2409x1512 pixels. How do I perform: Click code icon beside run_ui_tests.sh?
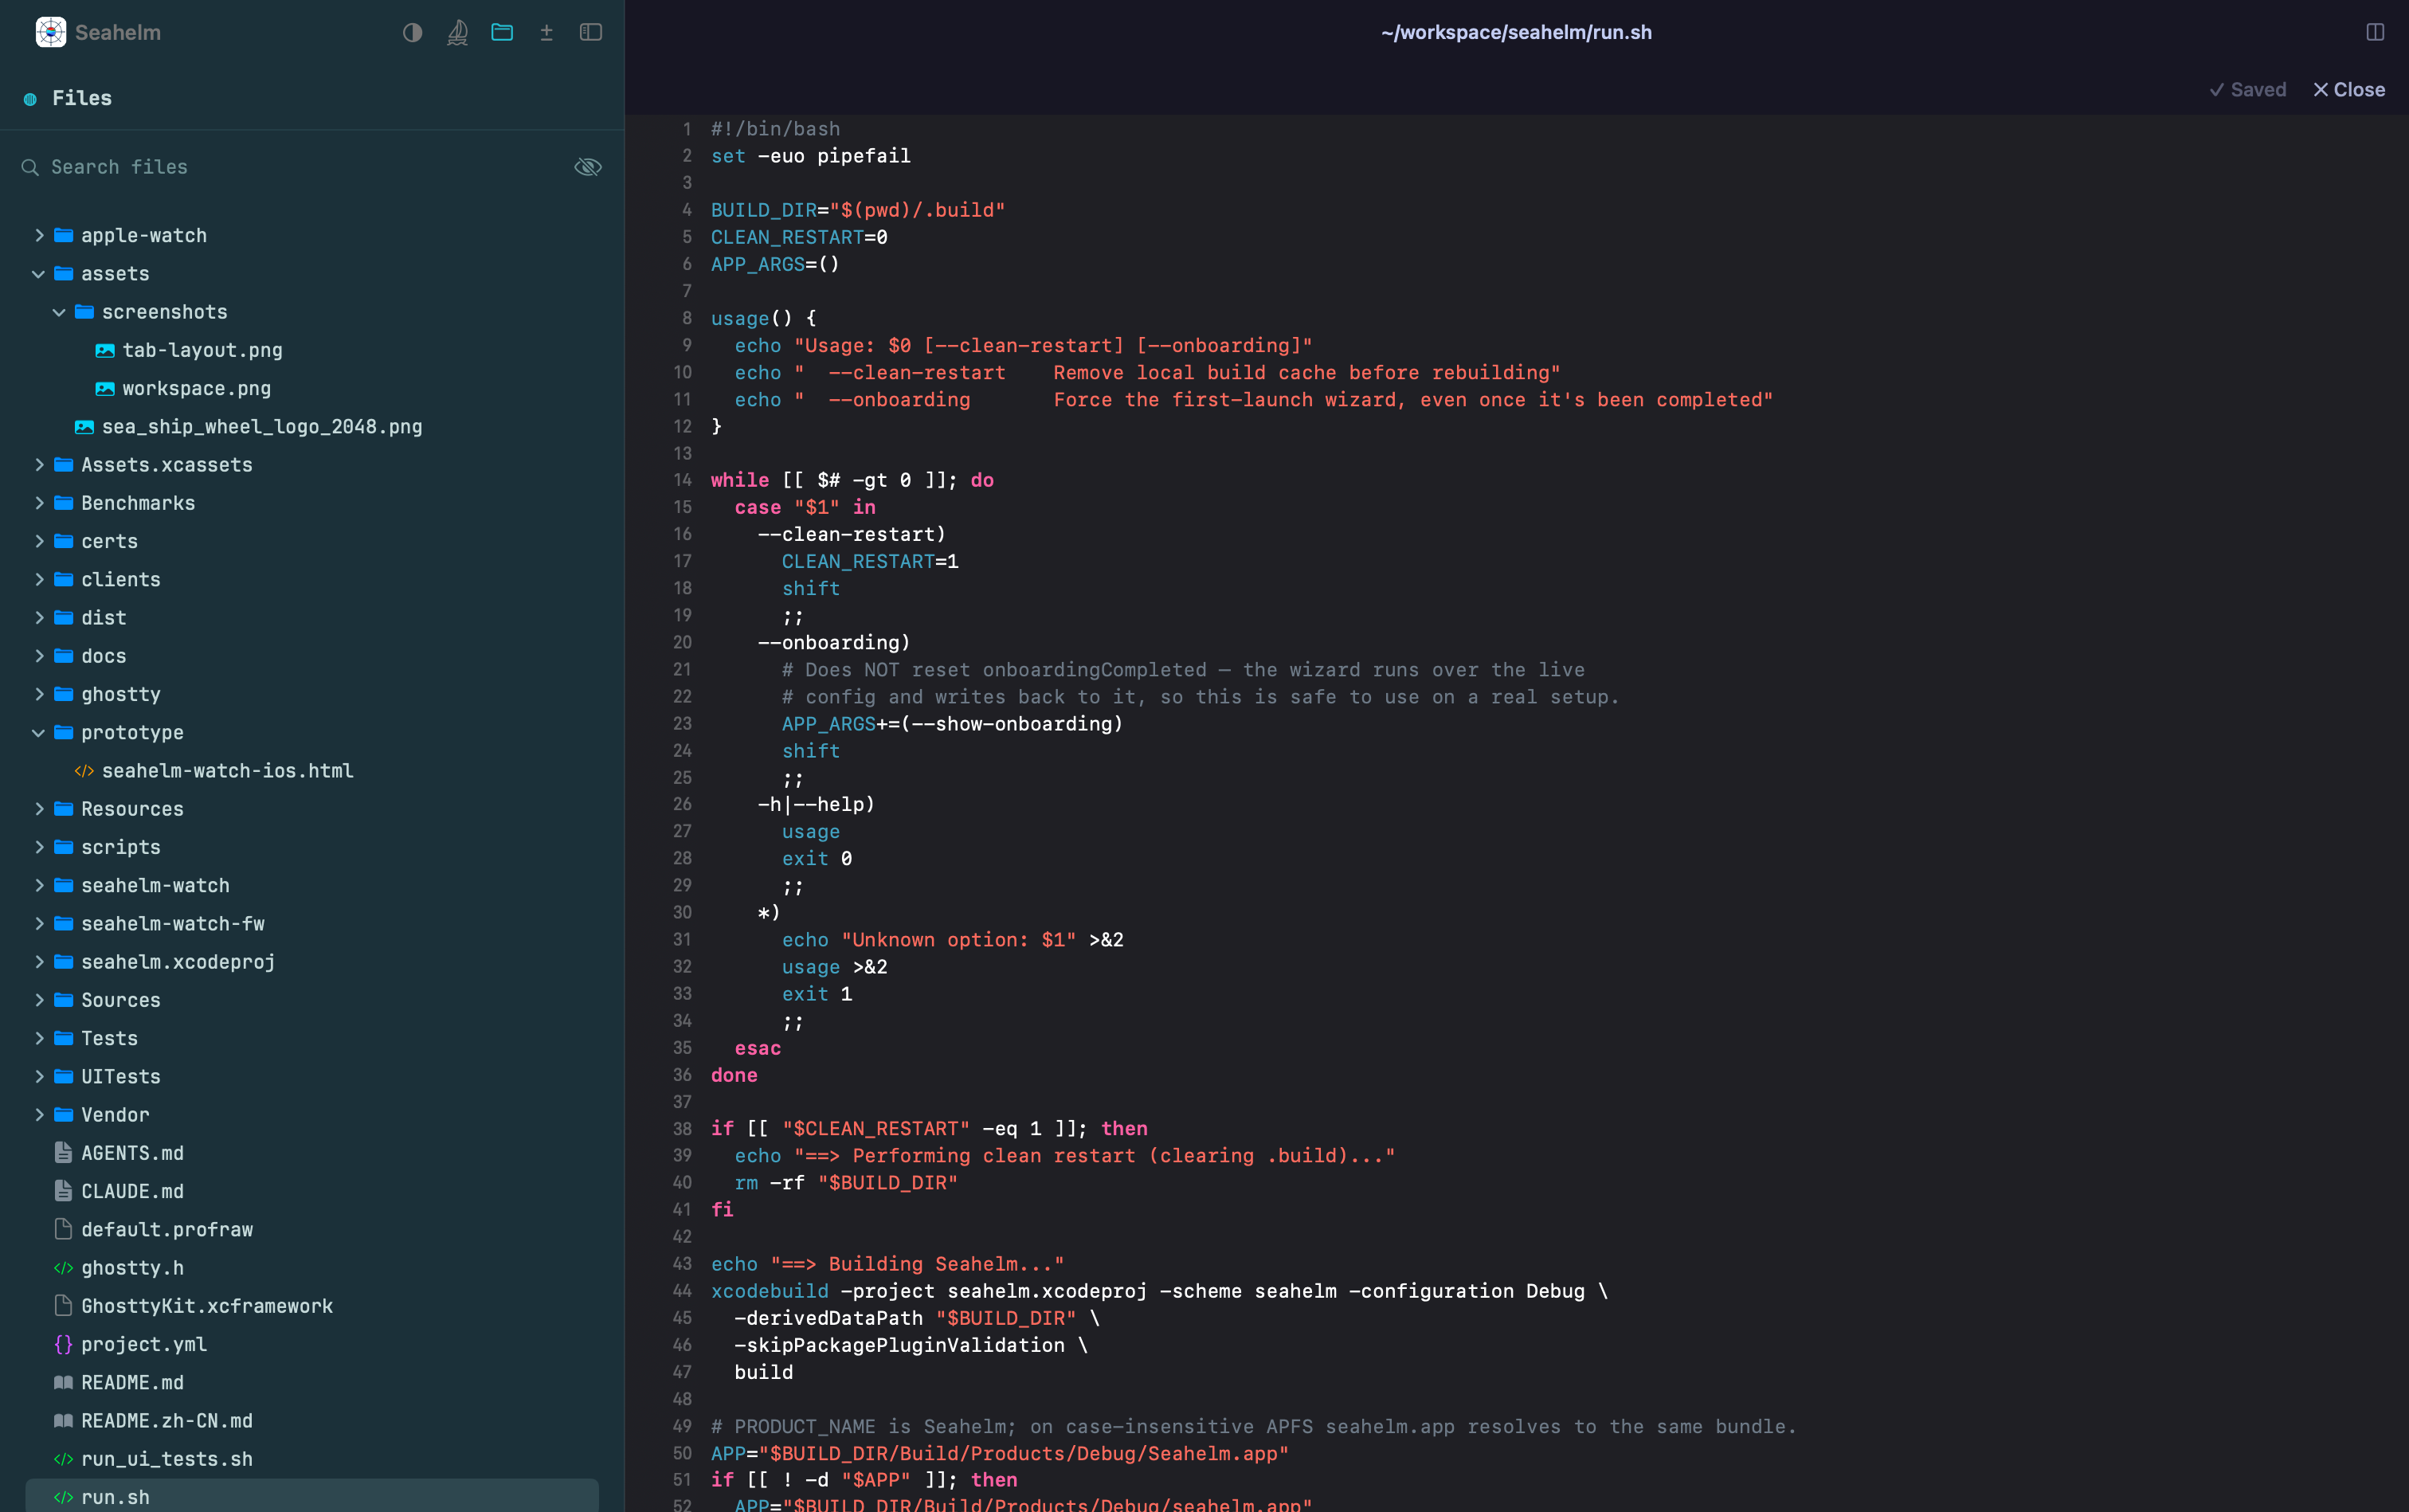(x=64, y=1460)
